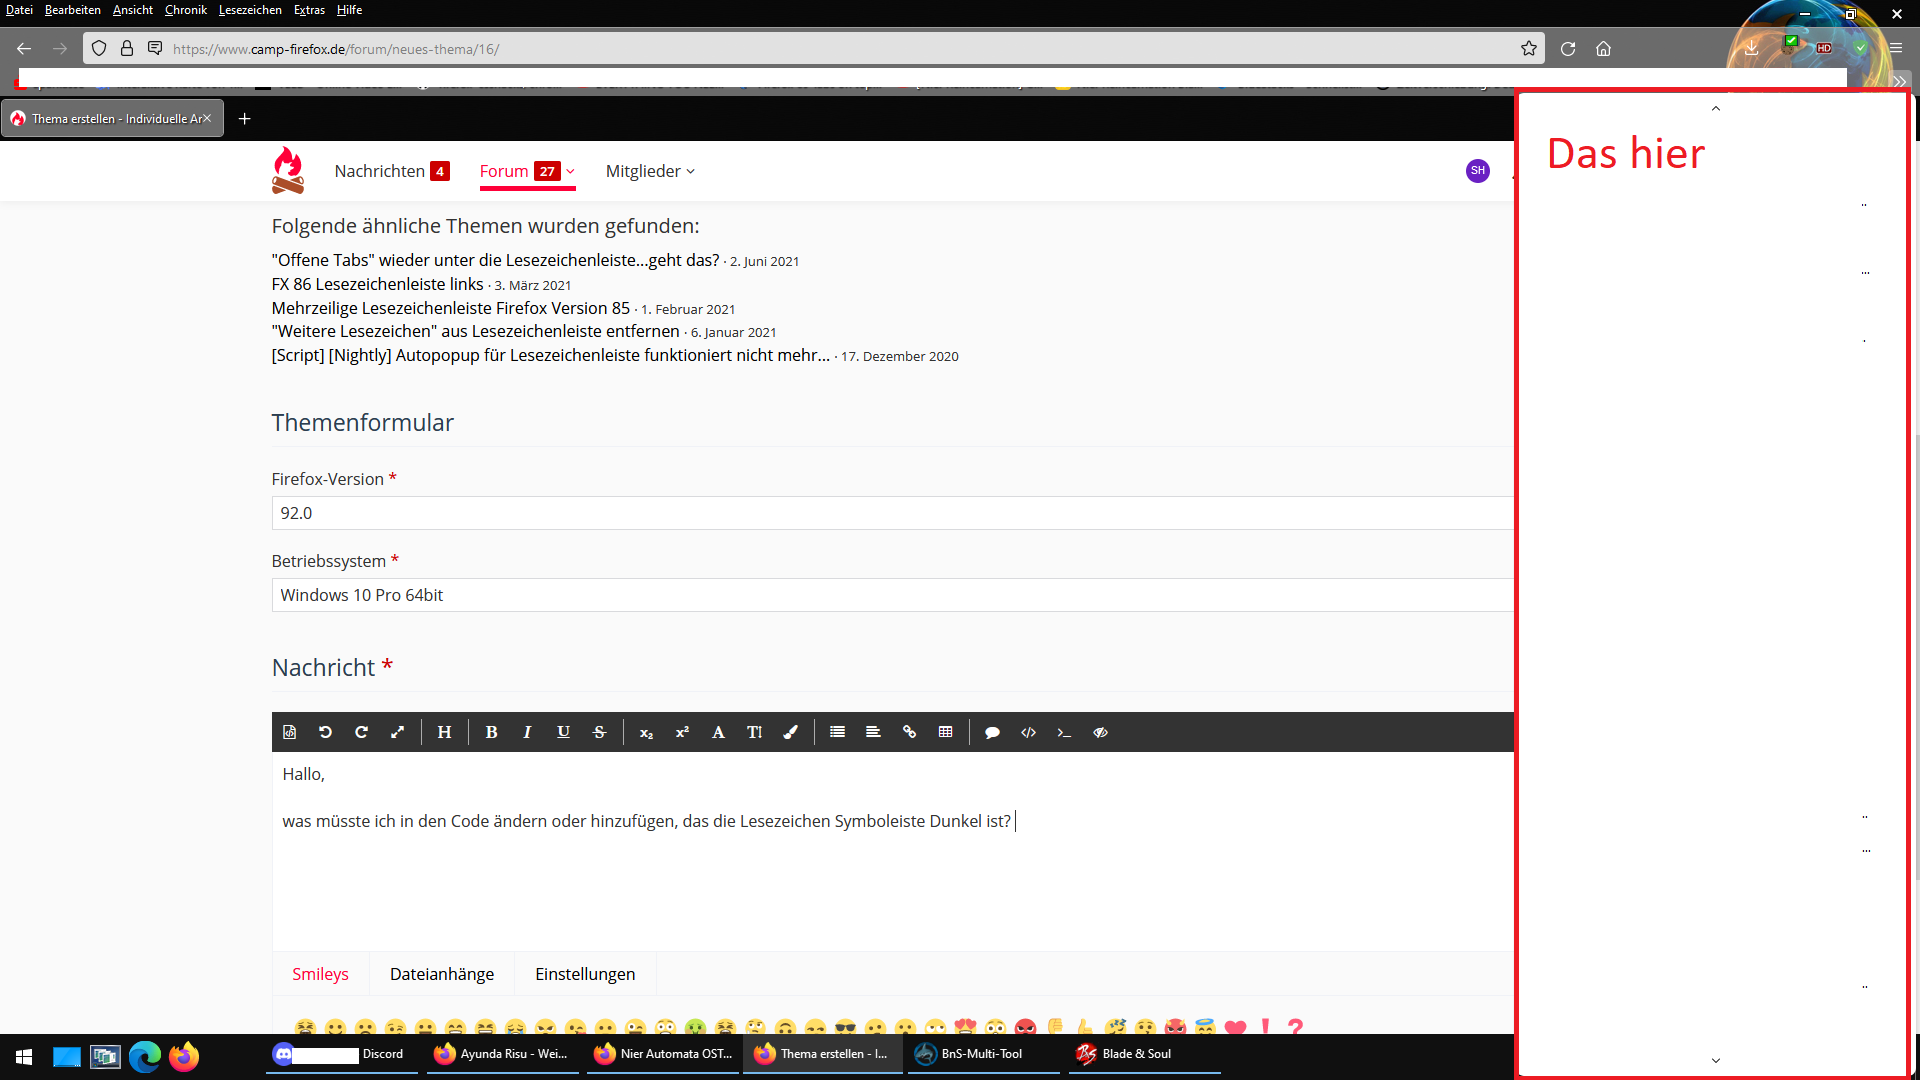Click the spoiler crossed-eye icon
The width and height of the screenshot is (1920, 1080).
pos(1100,732)
